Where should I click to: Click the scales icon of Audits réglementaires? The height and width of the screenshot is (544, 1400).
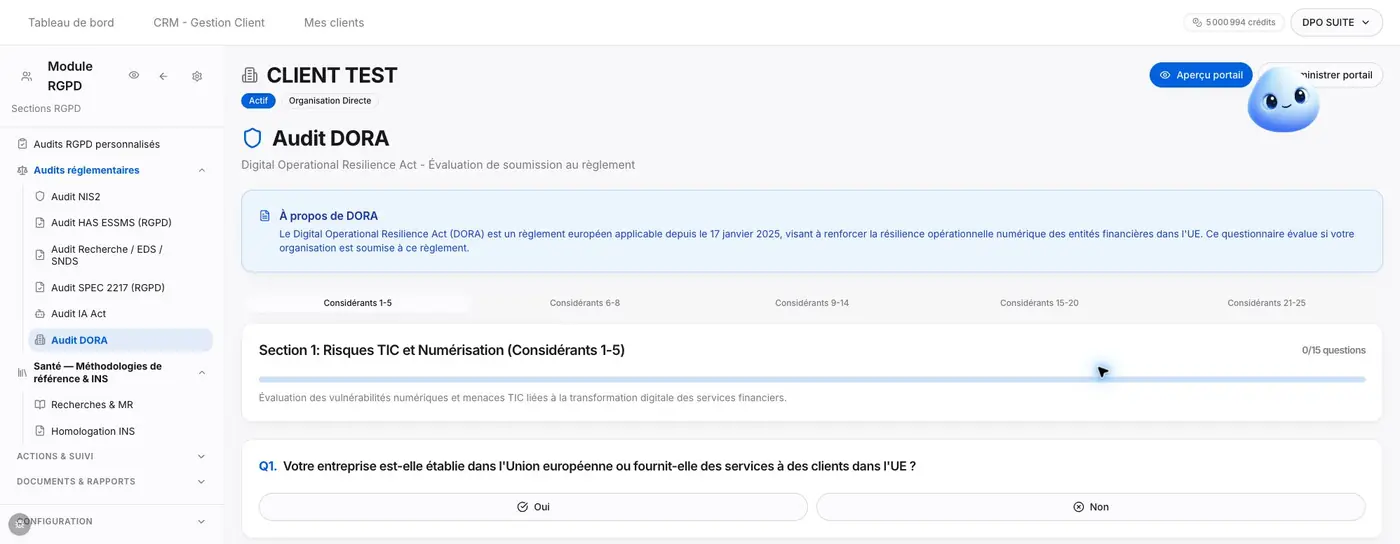[x=23, y=170]
